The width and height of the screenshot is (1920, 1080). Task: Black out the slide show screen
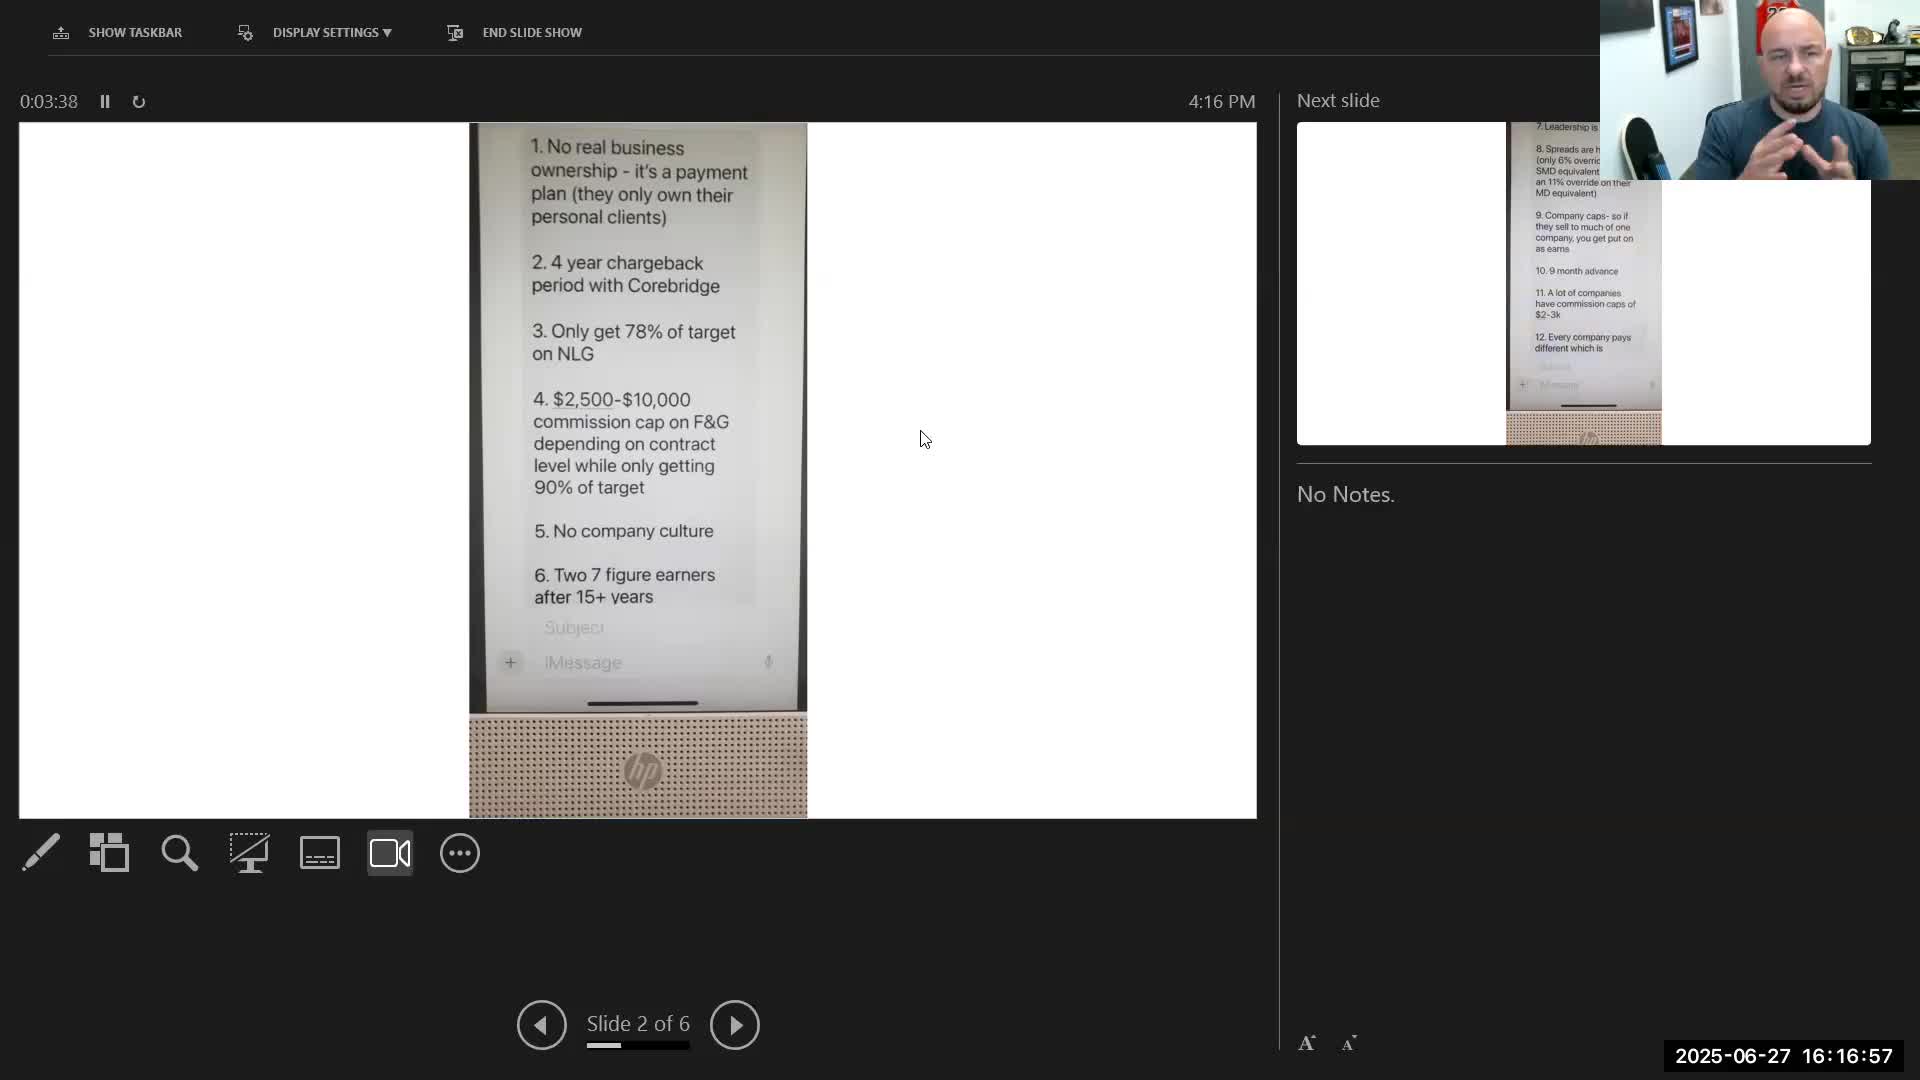(249, 853)
